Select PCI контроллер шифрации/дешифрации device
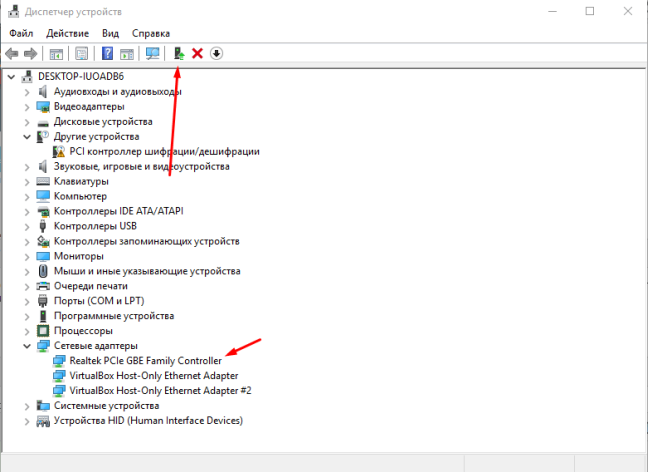 [x=164, y=152]
